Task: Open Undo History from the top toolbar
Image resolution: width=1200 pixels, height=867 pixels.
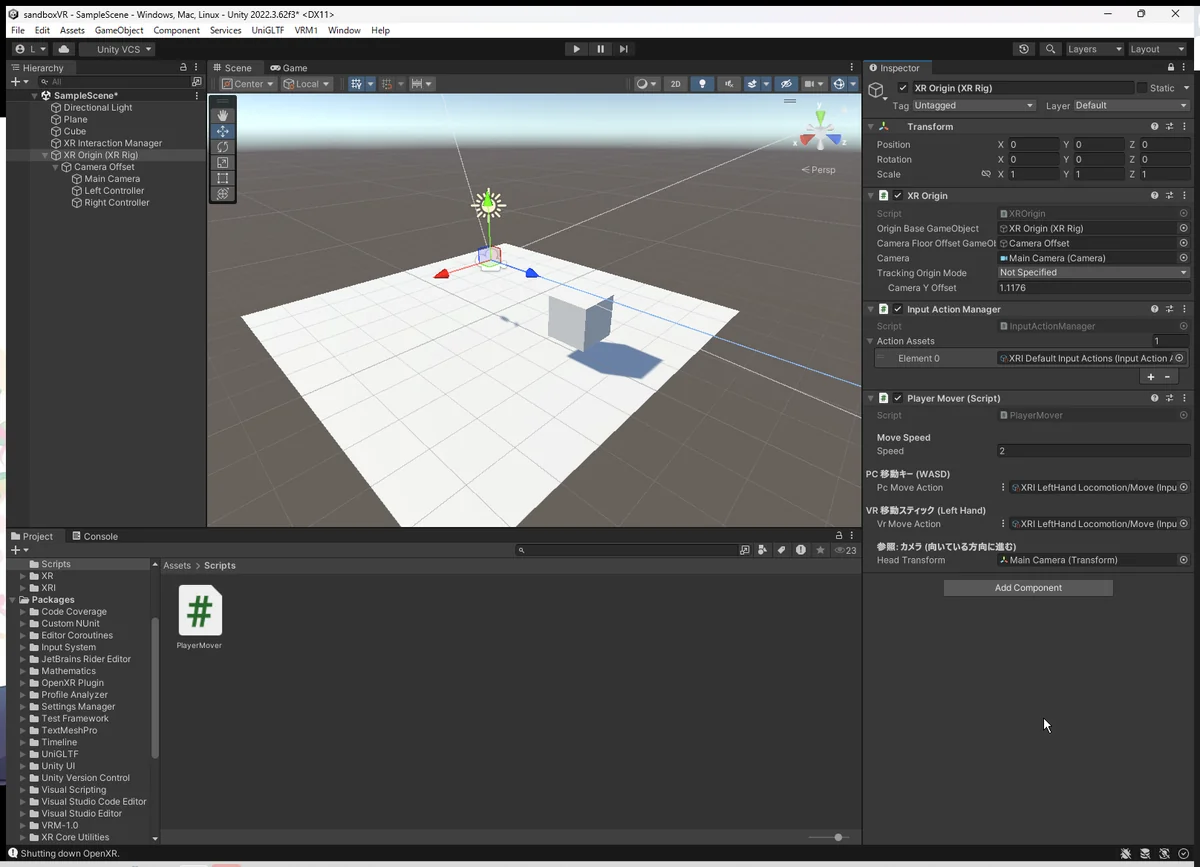Action: click(x=1023, y=49)
